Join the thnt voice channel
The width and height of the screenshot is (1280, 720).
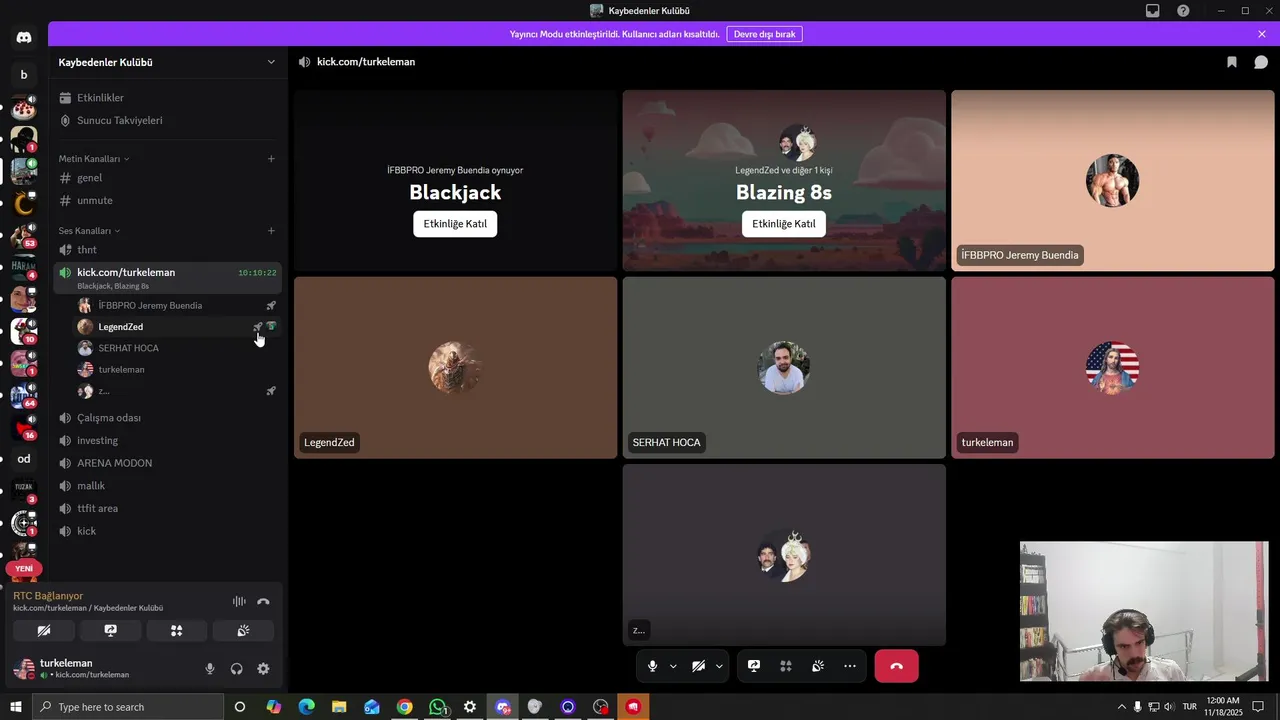[167, 250]
